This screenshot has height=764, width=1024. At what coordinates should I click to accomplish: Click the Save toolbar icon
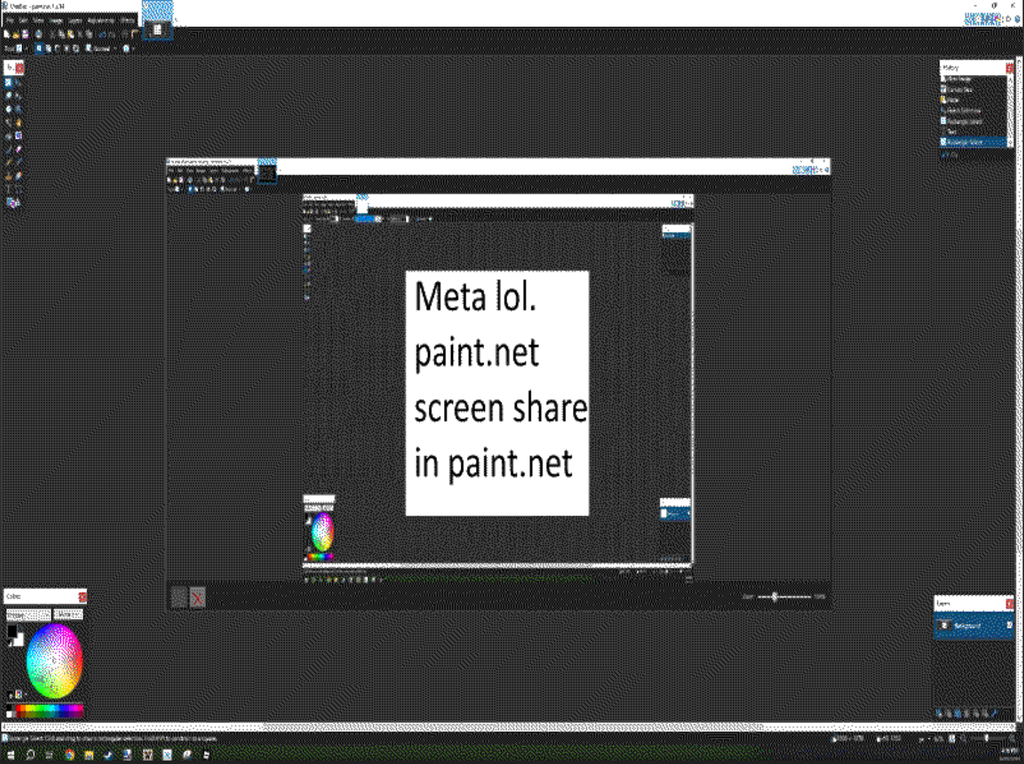click(25, 34)
